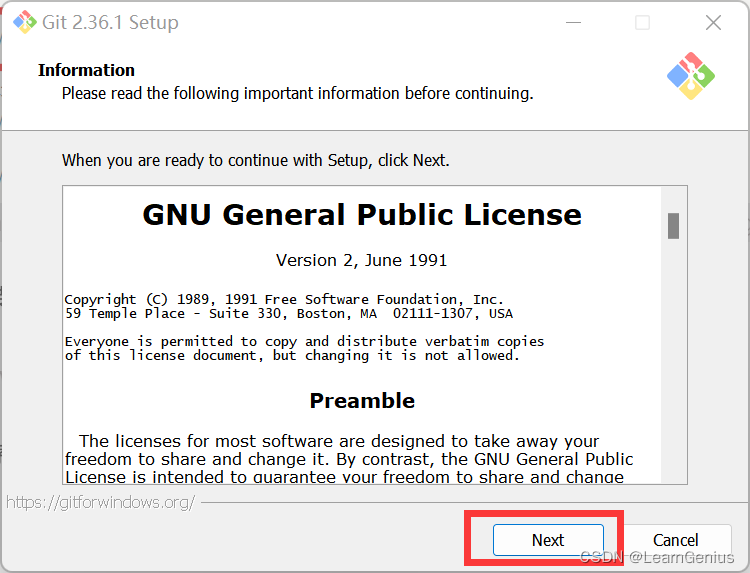Click the 'Copyright (C) 1989, 1991' line
The height and width of the screenshot is (573, 750).
tap(284, 299)
